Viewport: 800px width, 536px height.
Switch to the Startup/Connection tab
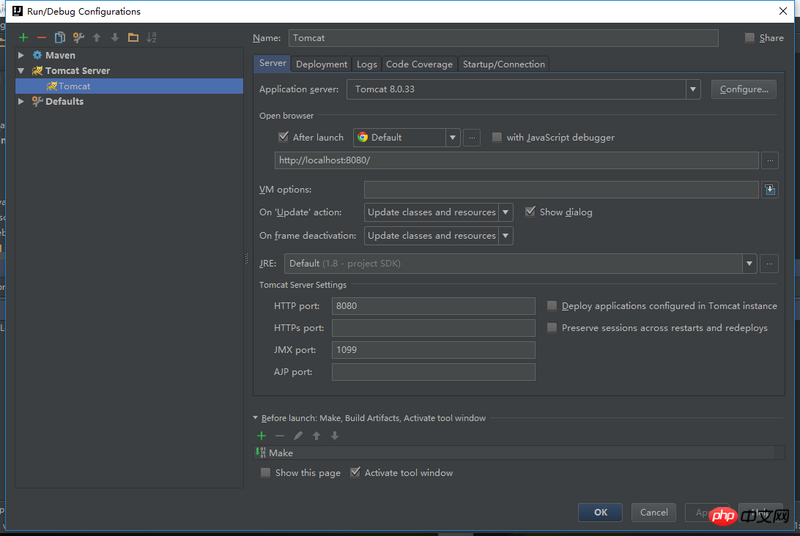click(x=504, y=64)
